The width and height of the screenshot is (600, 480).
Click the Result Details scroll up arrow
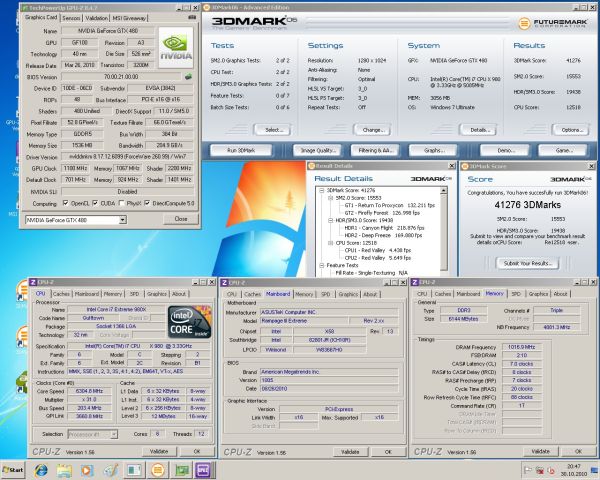(443, 190)
